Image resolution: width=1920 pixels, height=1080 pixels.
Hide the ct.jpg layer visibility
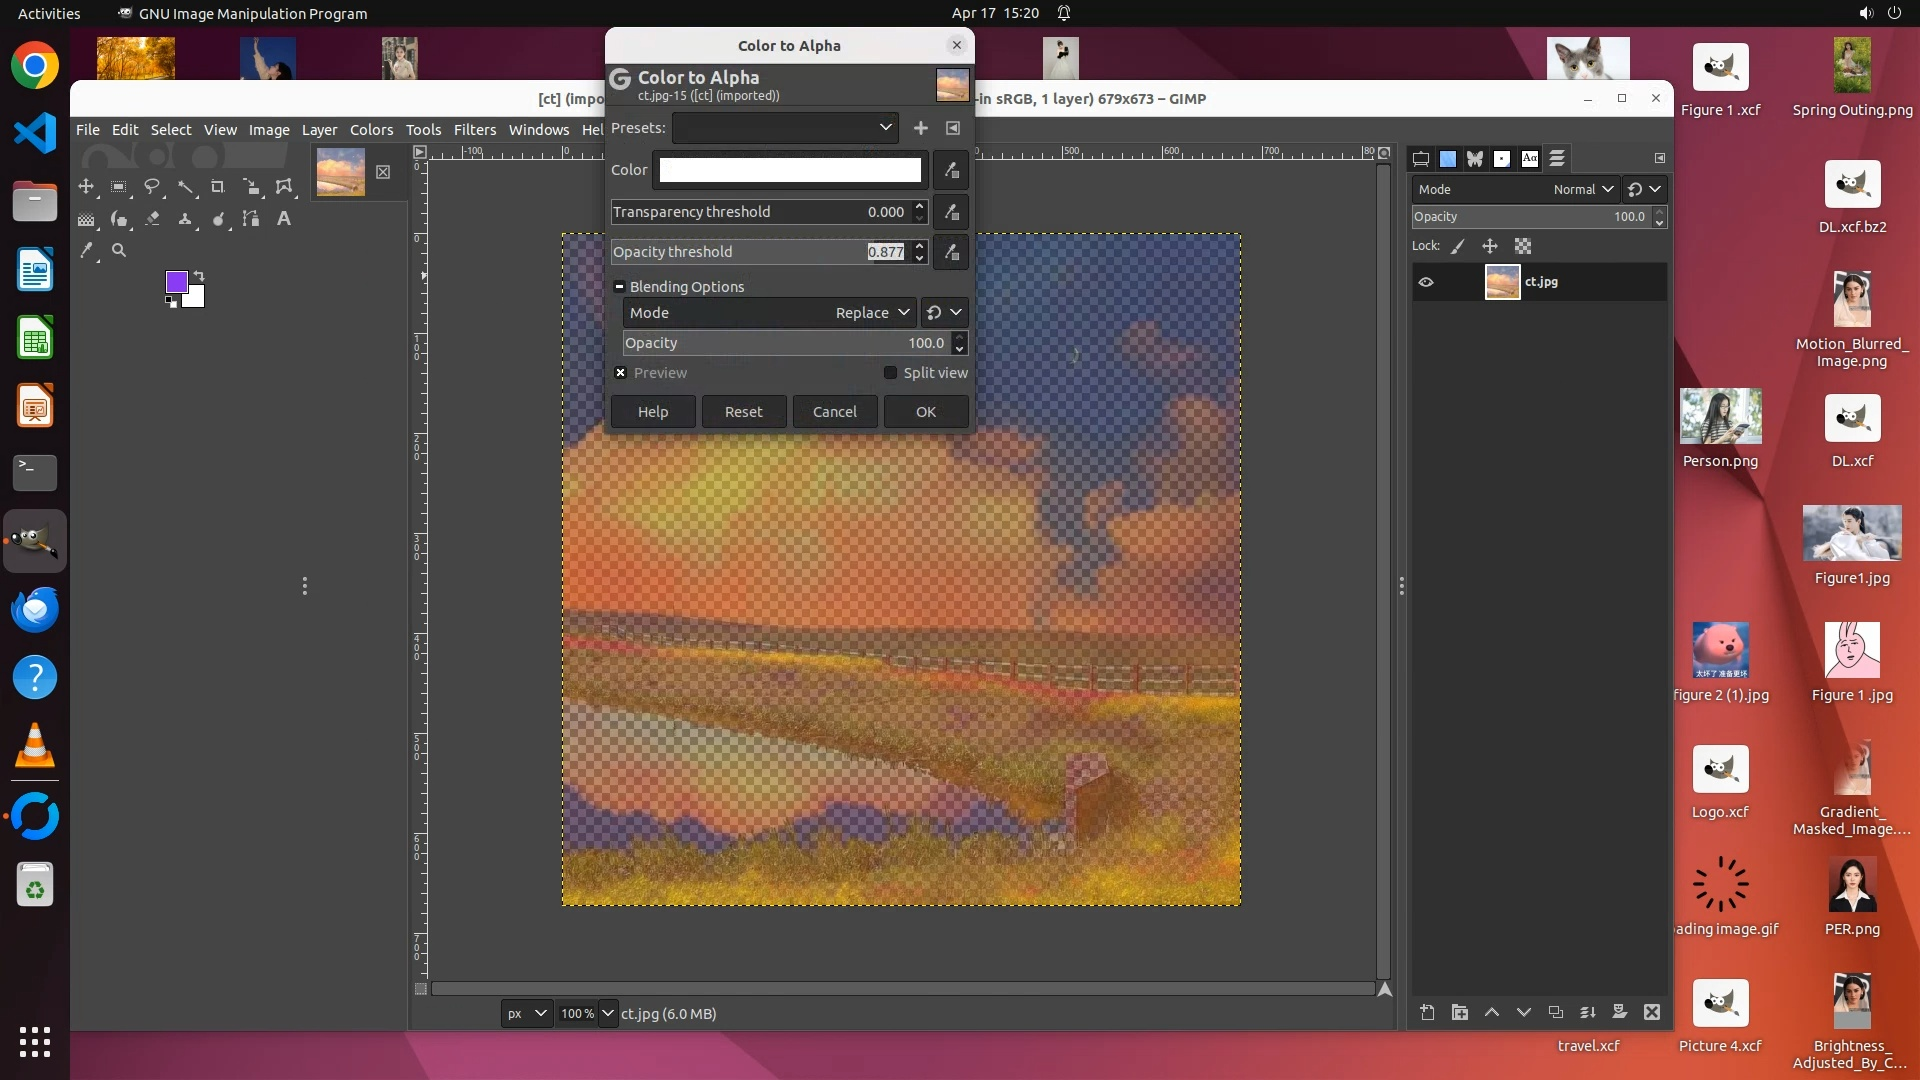click(1426, 282)
